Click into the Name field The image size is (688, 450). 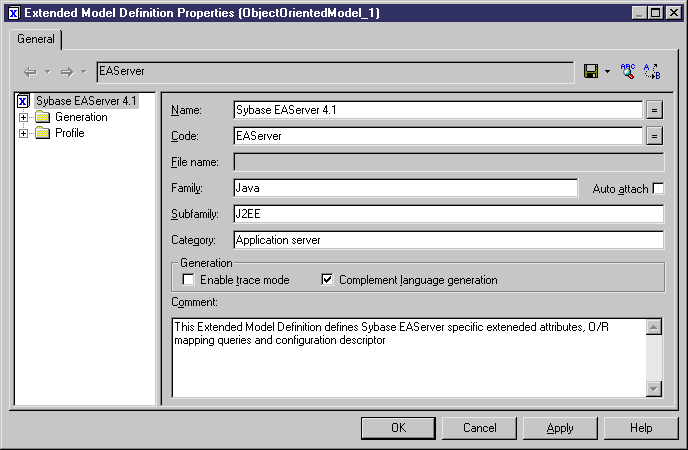(438, 110)
